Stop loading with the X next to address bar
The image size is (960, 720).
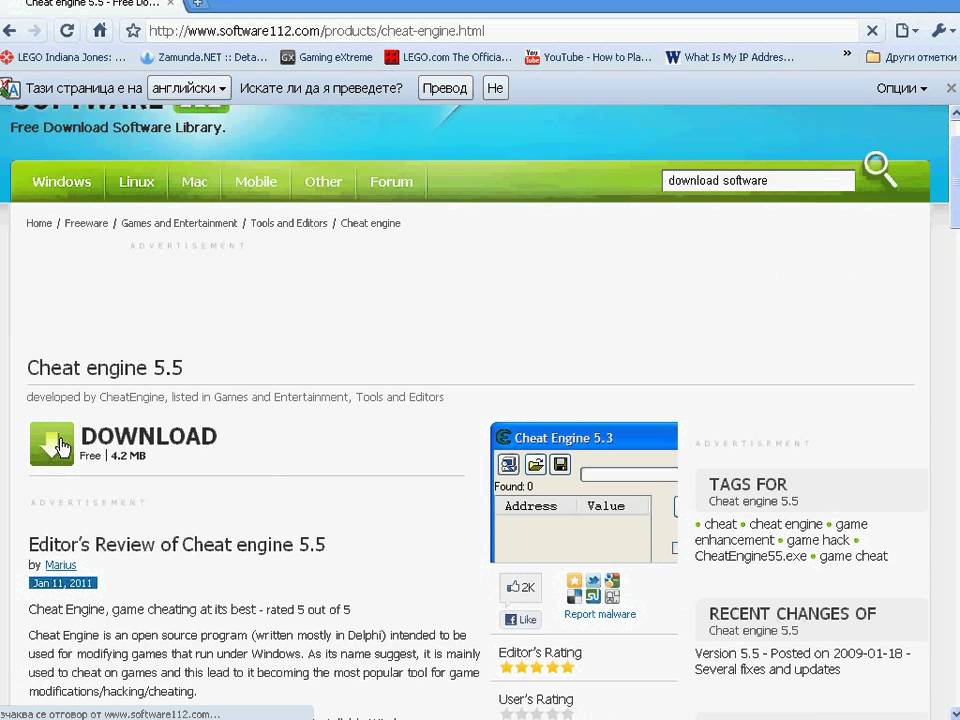click(x=872, y=31)
